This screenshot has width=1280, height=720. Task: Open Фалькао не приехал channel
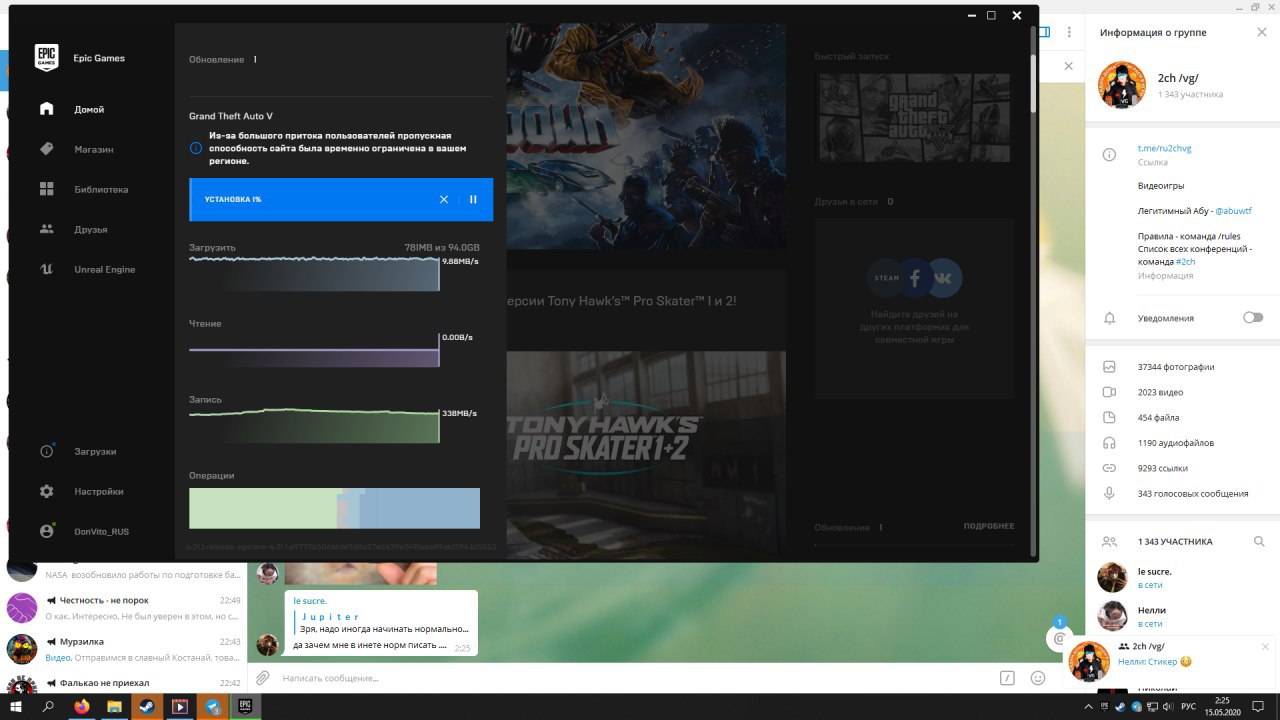click(124, 683)
